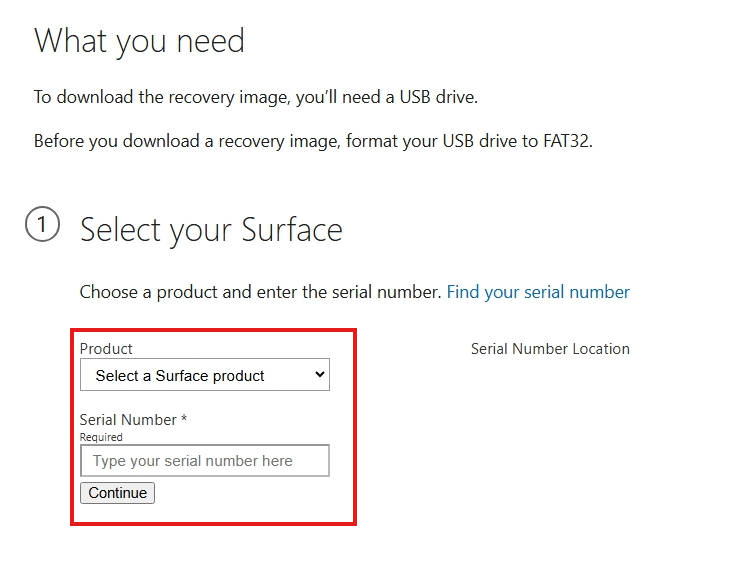
Task: Click the Serial Number * label
Action: coord(133,420)
